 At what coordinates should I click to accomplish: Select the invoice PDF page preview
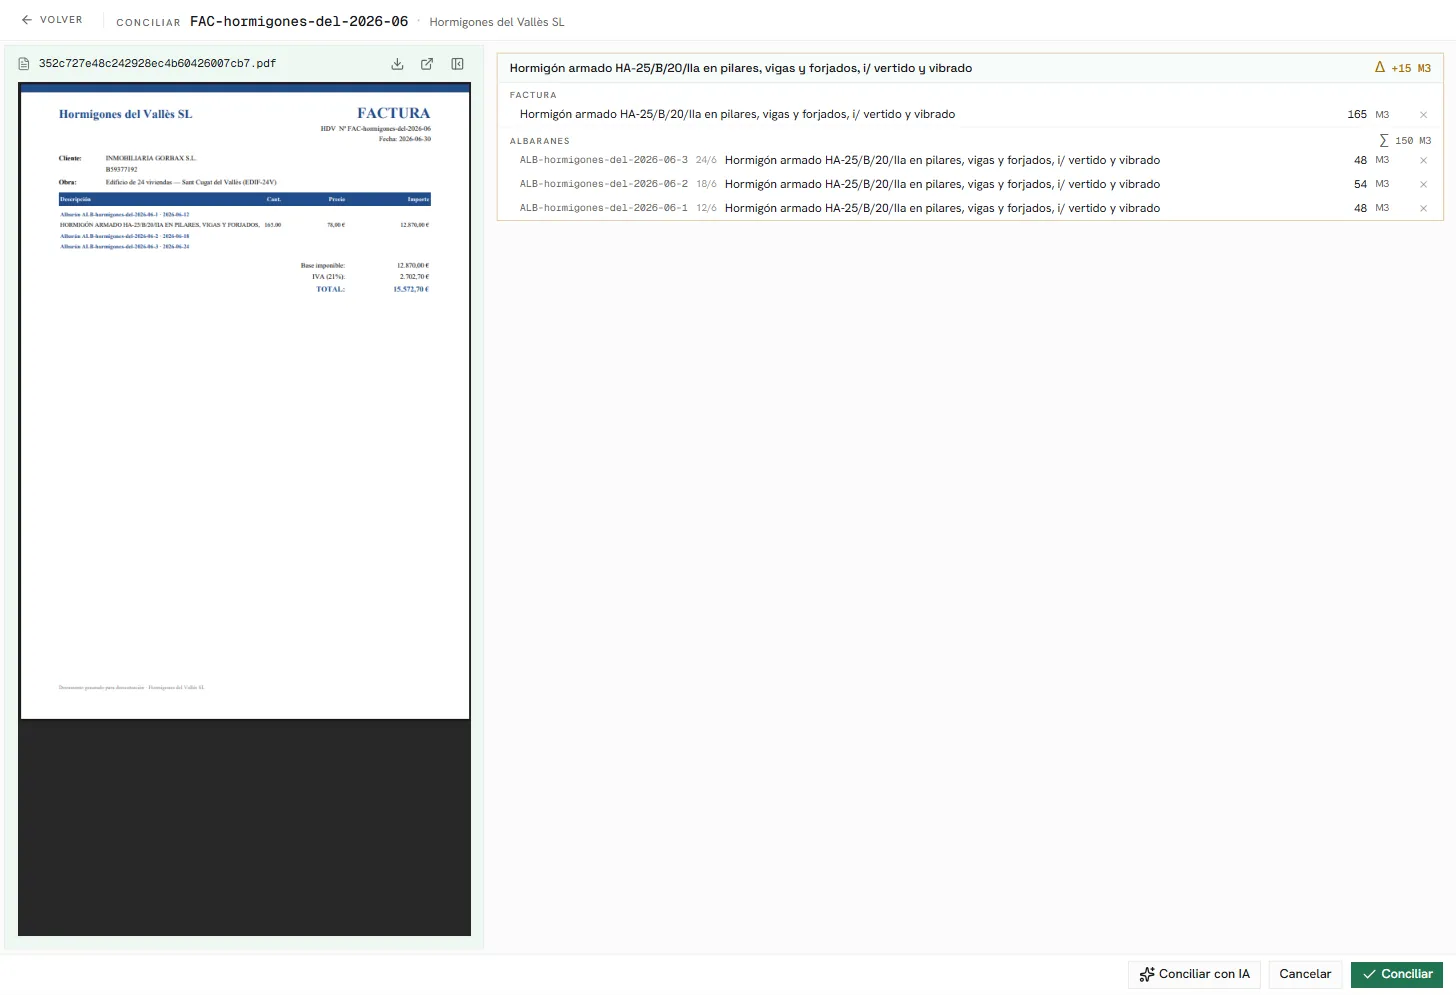click(x=245, y=401)
